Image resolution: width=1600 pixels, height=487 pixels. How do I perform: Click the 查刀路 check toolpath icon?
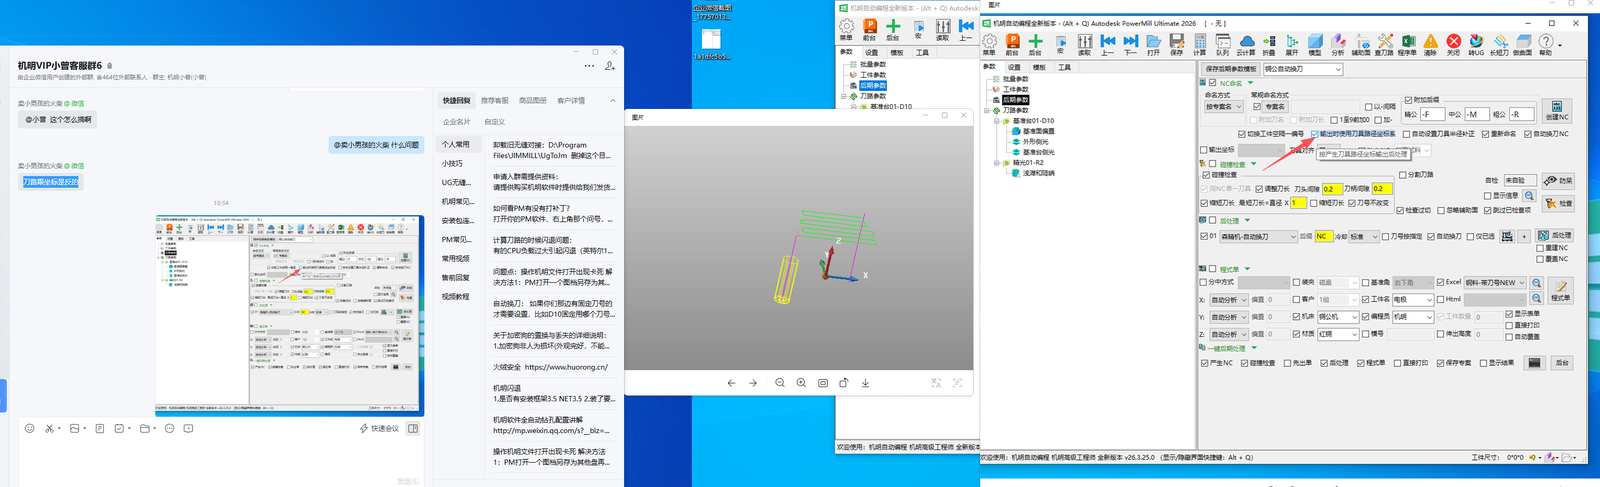pyautogui.click(x=1384, y=43)
